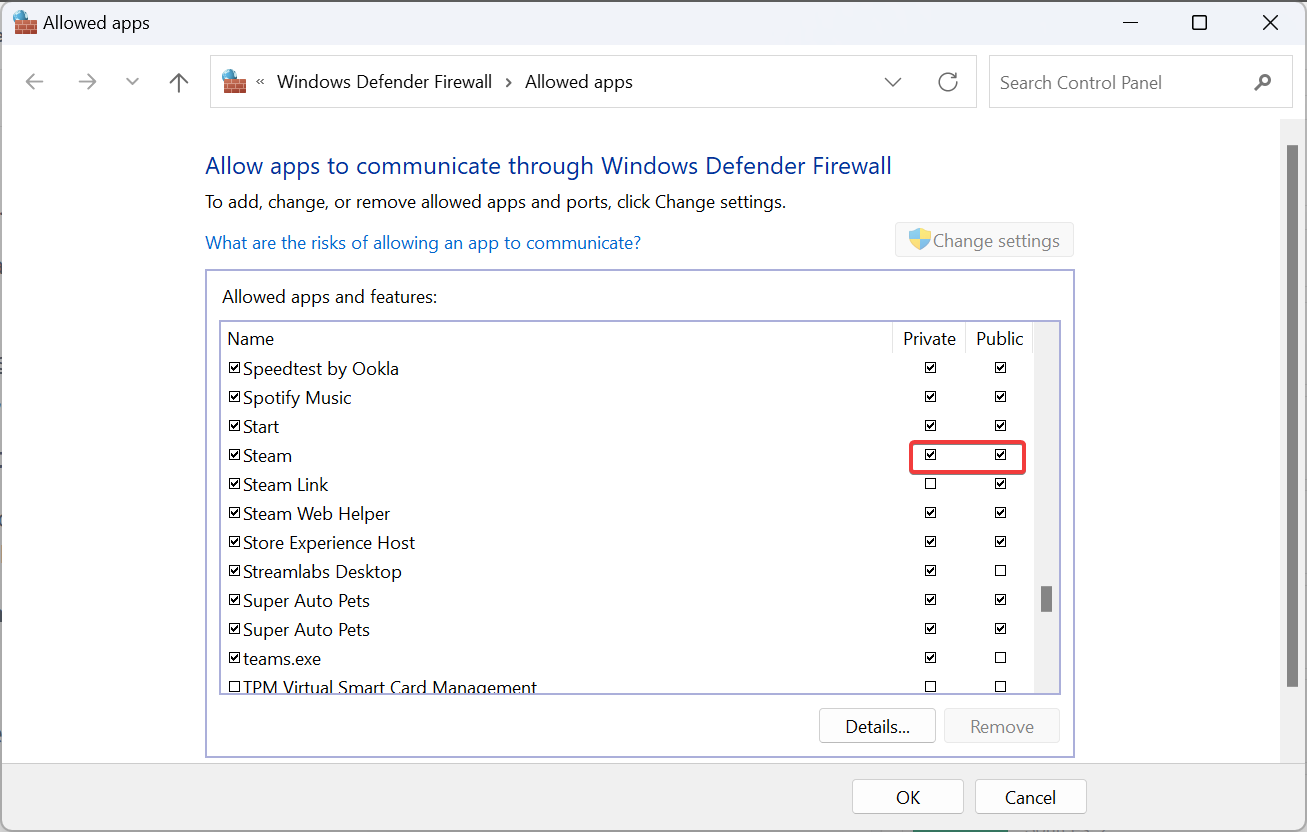Refresh the Allowed apps page
This screenshot has height=832, width=1307.
click(948, 82)
